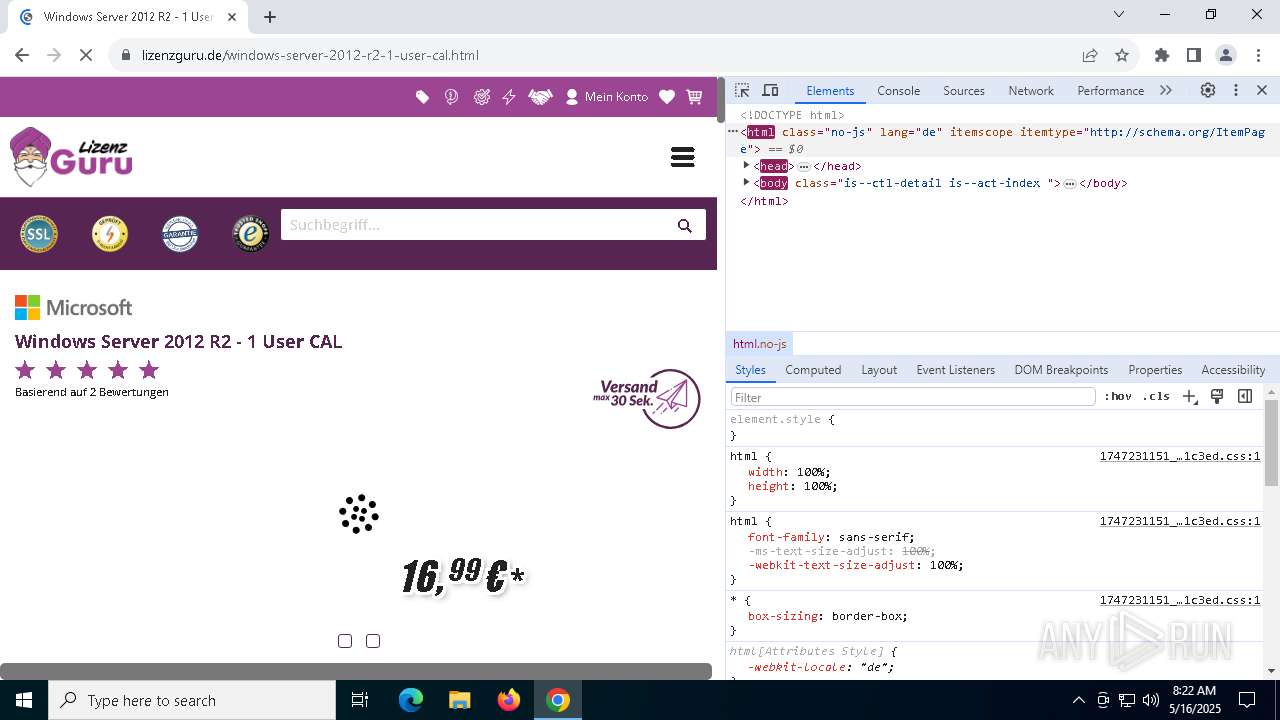The width and height of the screenshot is (1280, 720).
Task: Go back in Chrome
Action: click(22, 55)
